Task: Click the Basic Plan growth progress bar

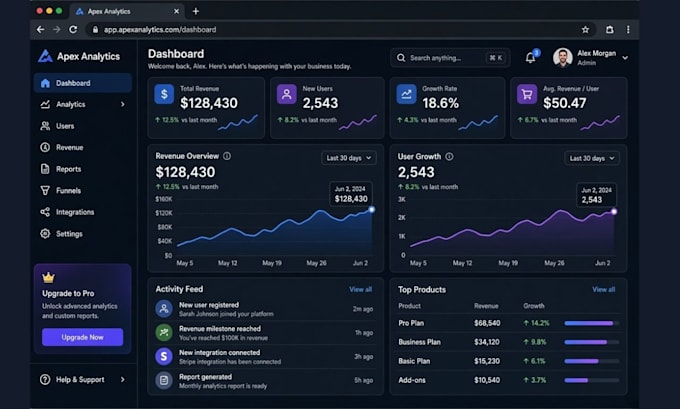Action: coord(592,361)
